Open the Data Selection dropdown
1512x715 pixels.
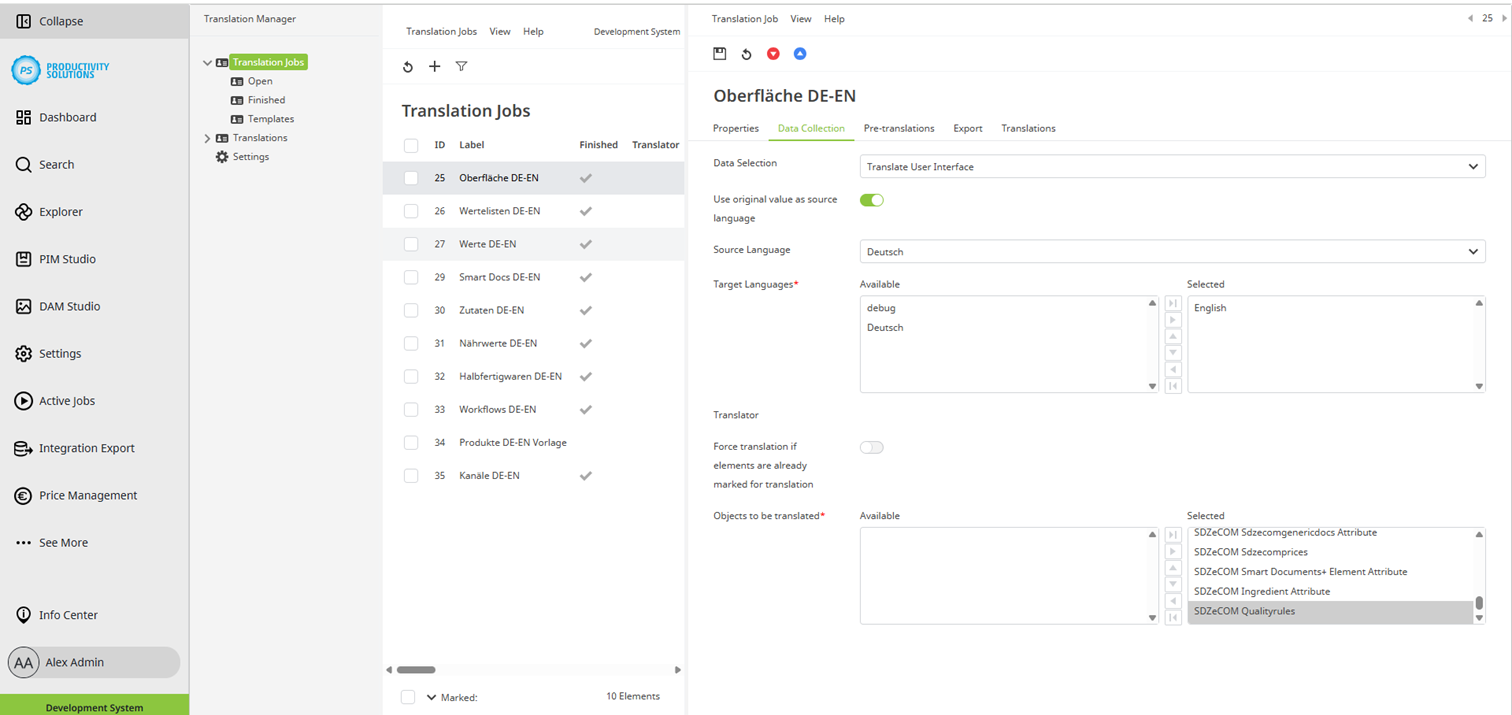pos(1172,167)
